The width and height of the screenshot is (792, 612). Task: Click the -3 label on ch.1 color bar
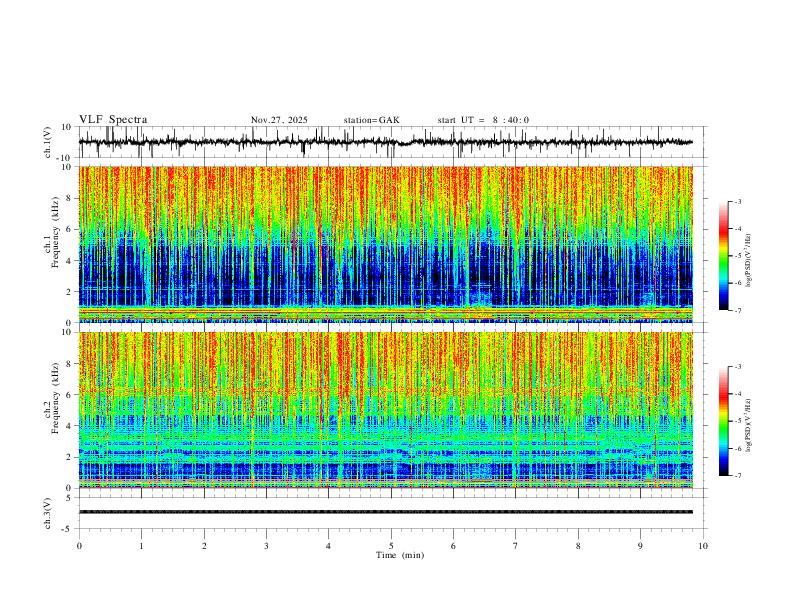(x=737, y=201)
